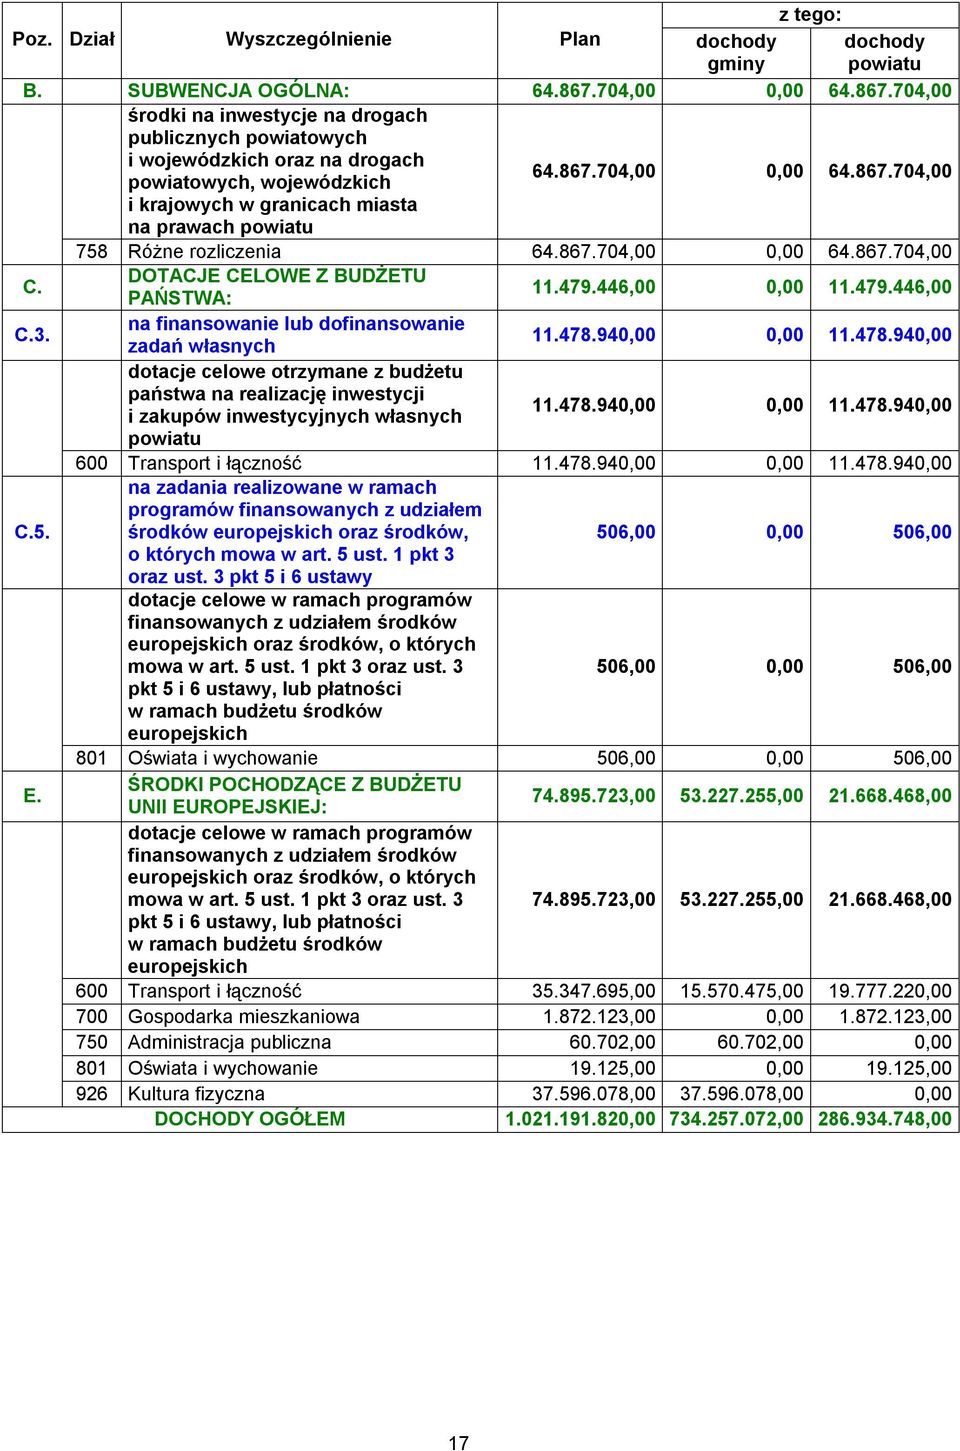
Task: Click value 15.570.475,00
Action: click(x=741, y=992)
